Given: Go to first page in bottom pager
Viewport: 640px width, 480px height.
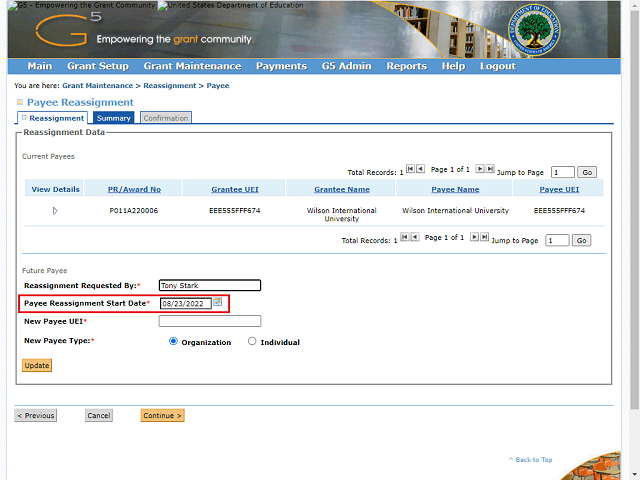Looking at the screenshot, I should tap(404, 237).
